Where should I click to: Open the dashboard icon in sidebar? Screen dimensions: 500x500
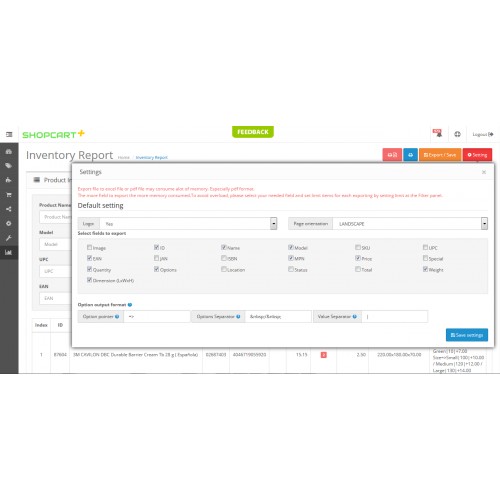click(x=9, y=152)
